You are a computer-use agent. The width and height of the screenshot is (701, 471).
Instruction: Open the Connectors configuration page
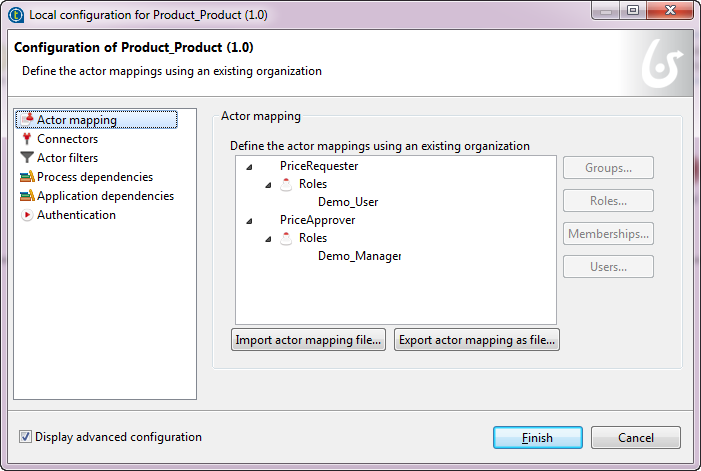[x=67, y=139]
